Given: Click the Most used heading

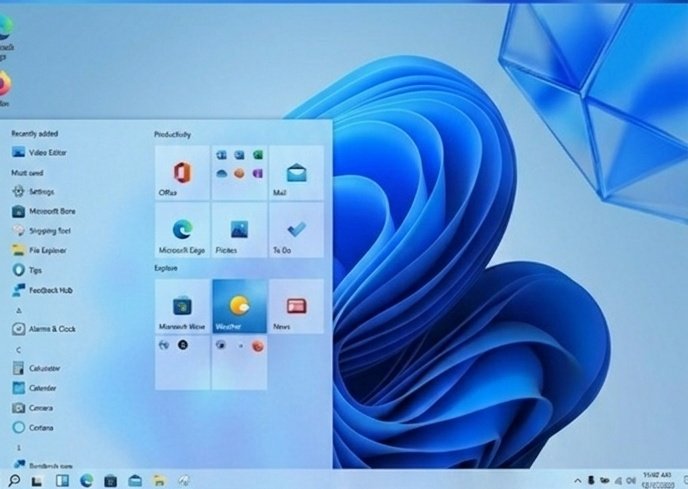Looking at the screenshot, I should coord(27,173).
